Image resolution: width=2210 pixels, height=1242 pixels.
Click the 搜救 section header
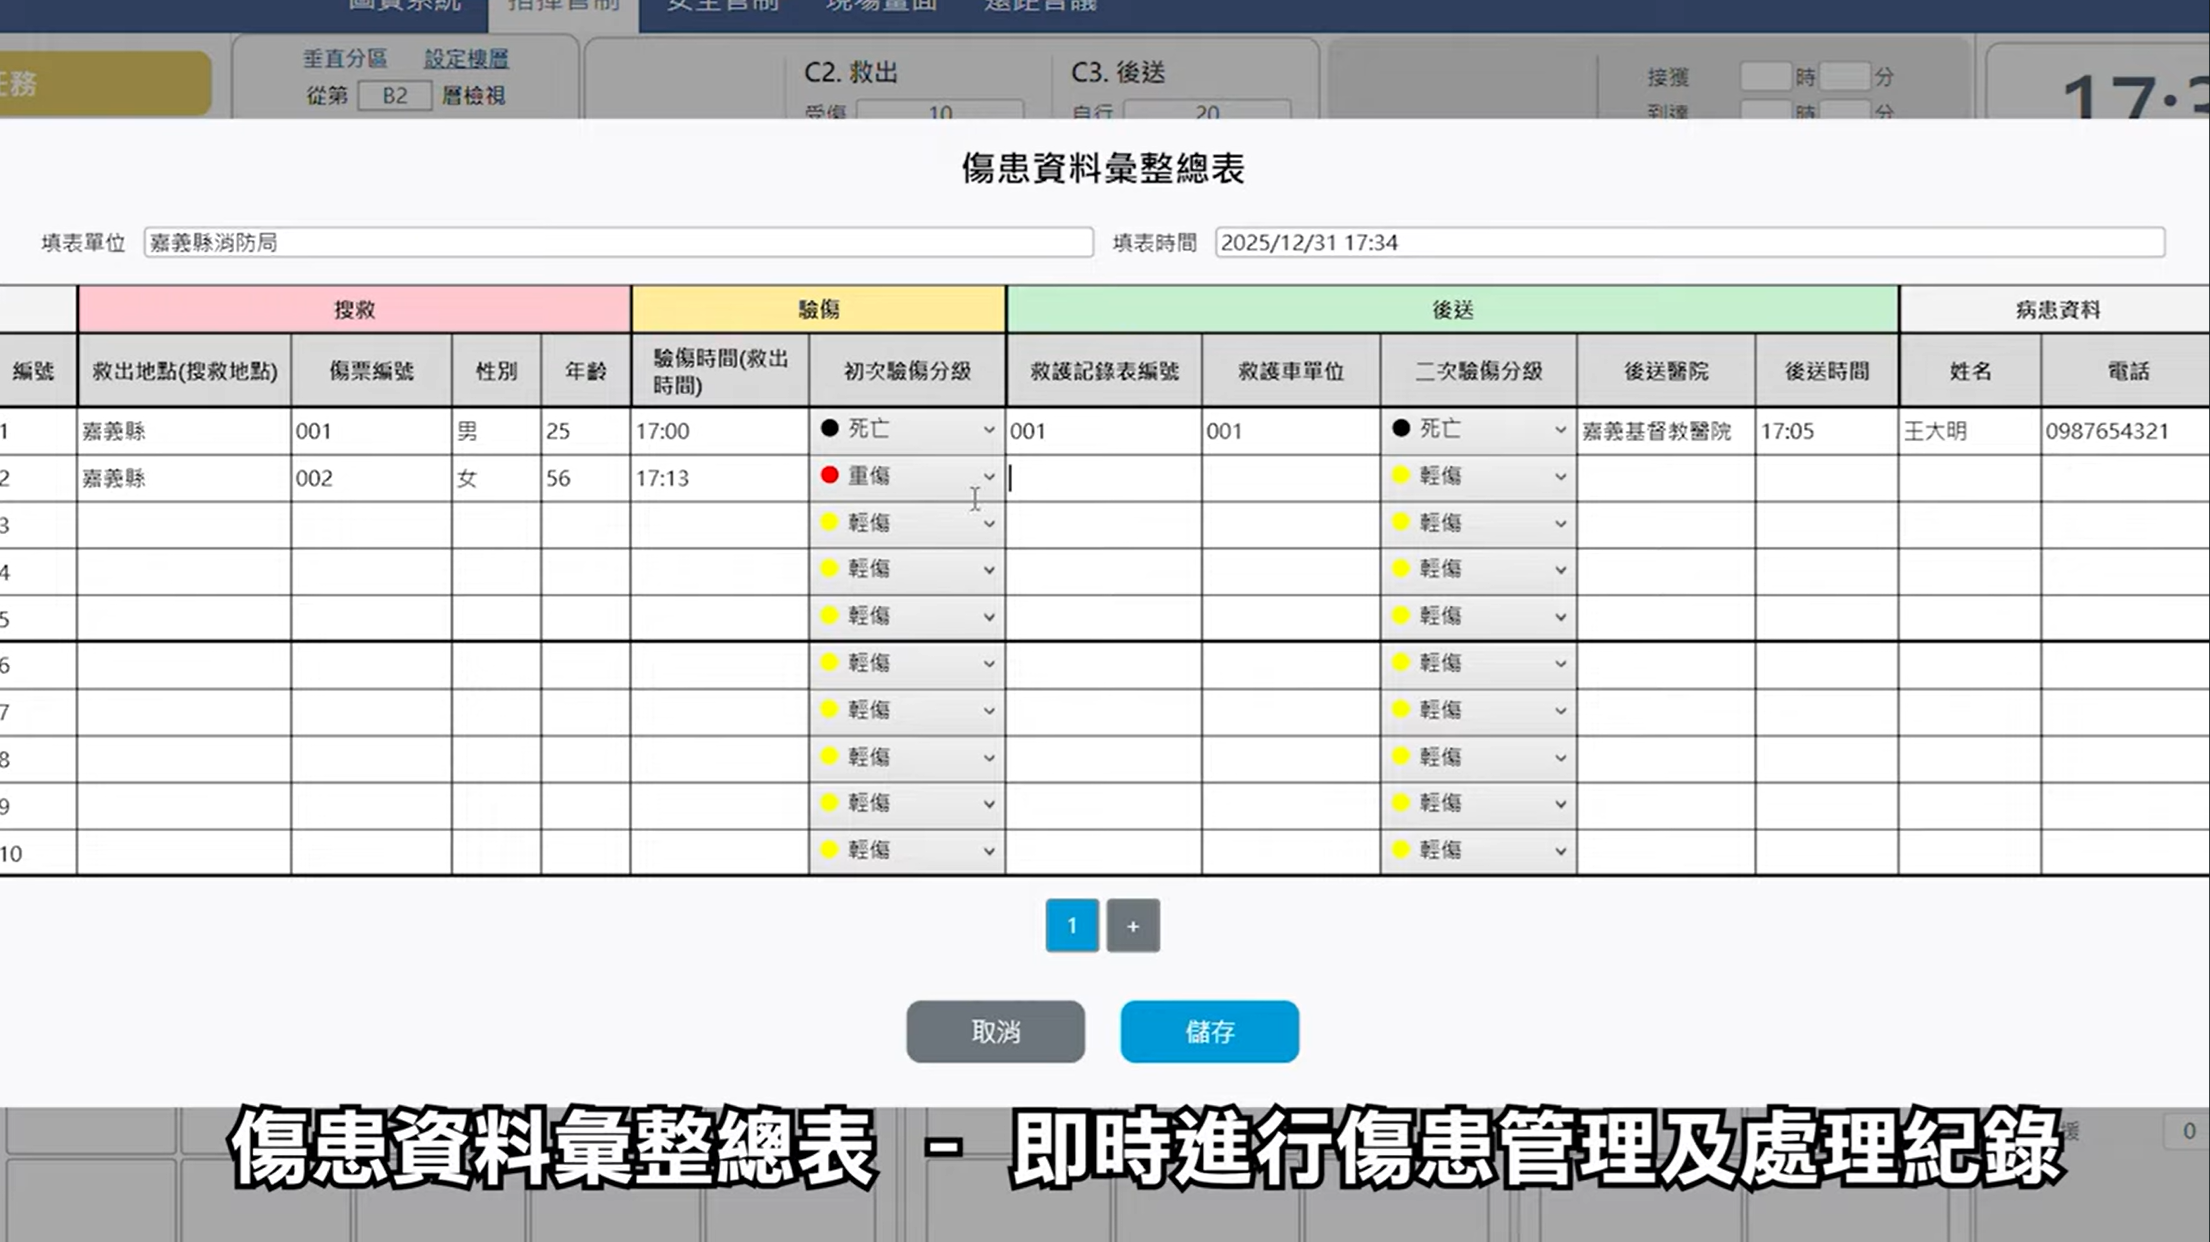point(354,309)
